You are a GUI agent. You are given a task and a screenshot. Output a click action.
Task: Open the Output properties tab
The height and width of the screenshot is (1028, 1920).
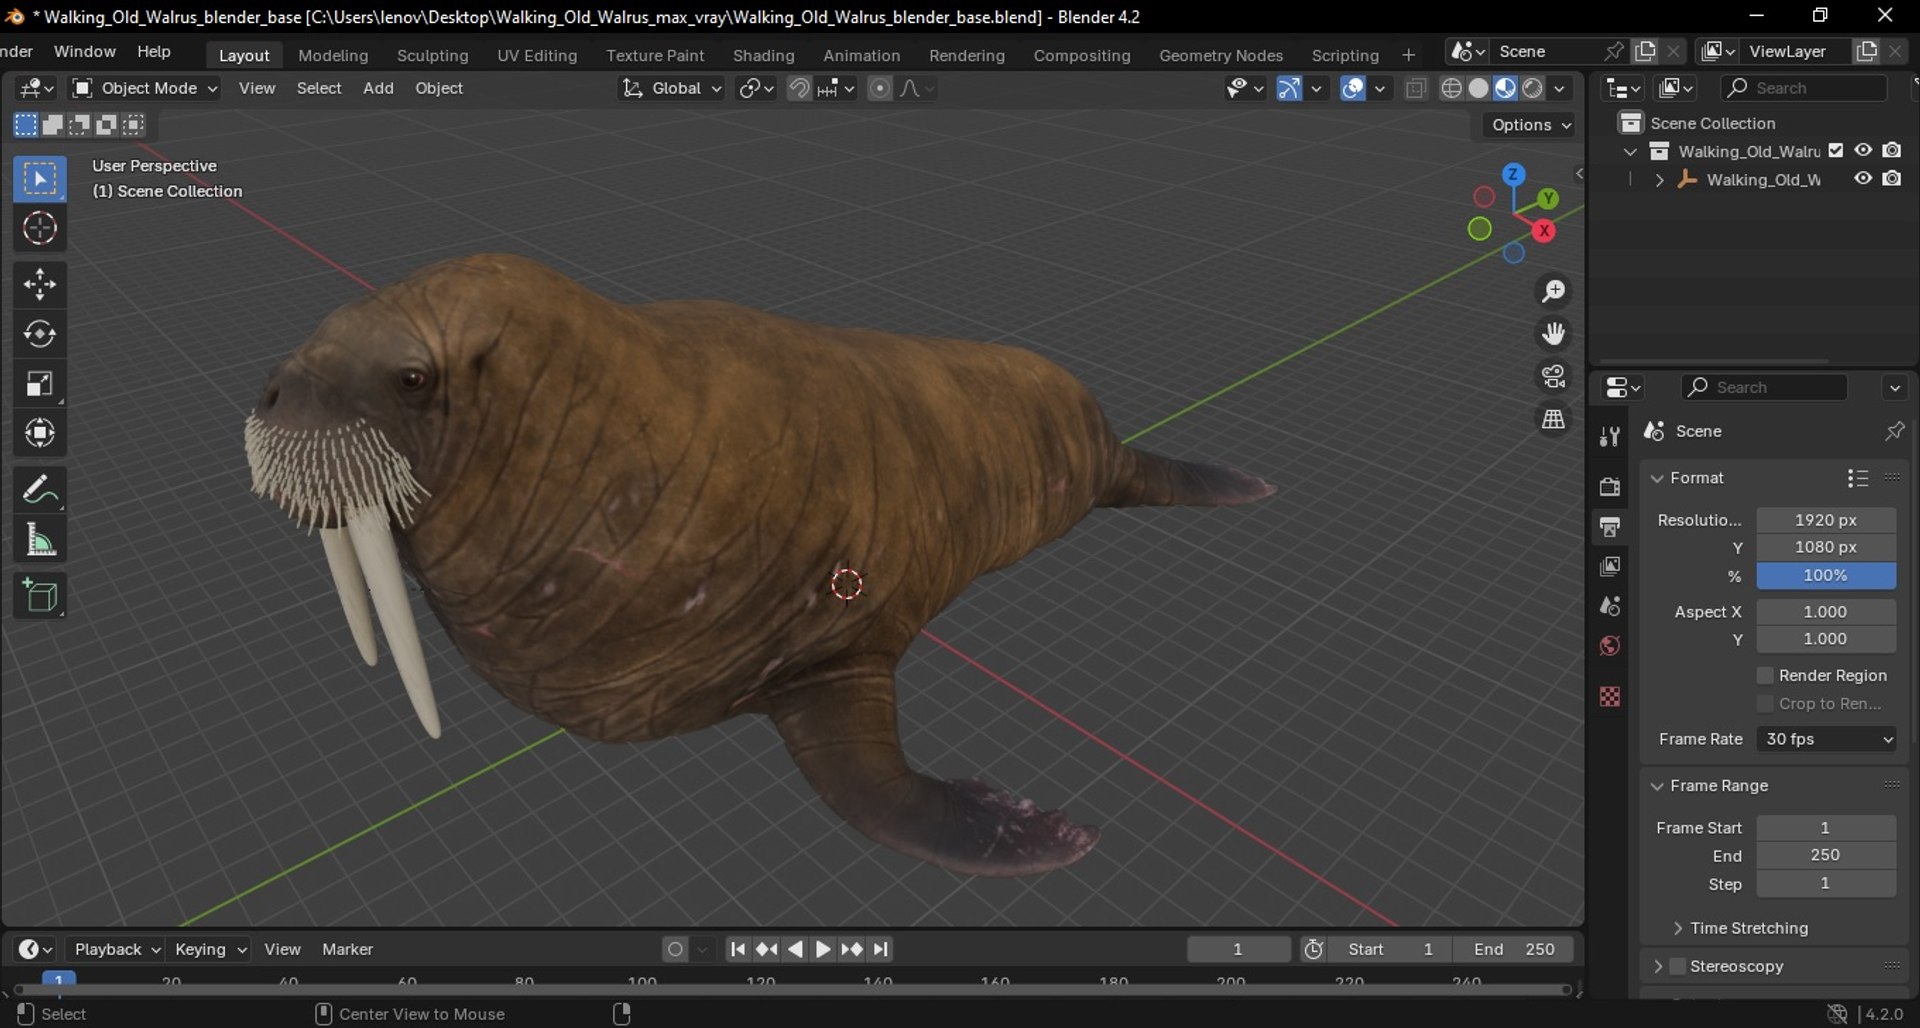(1609, 526)
